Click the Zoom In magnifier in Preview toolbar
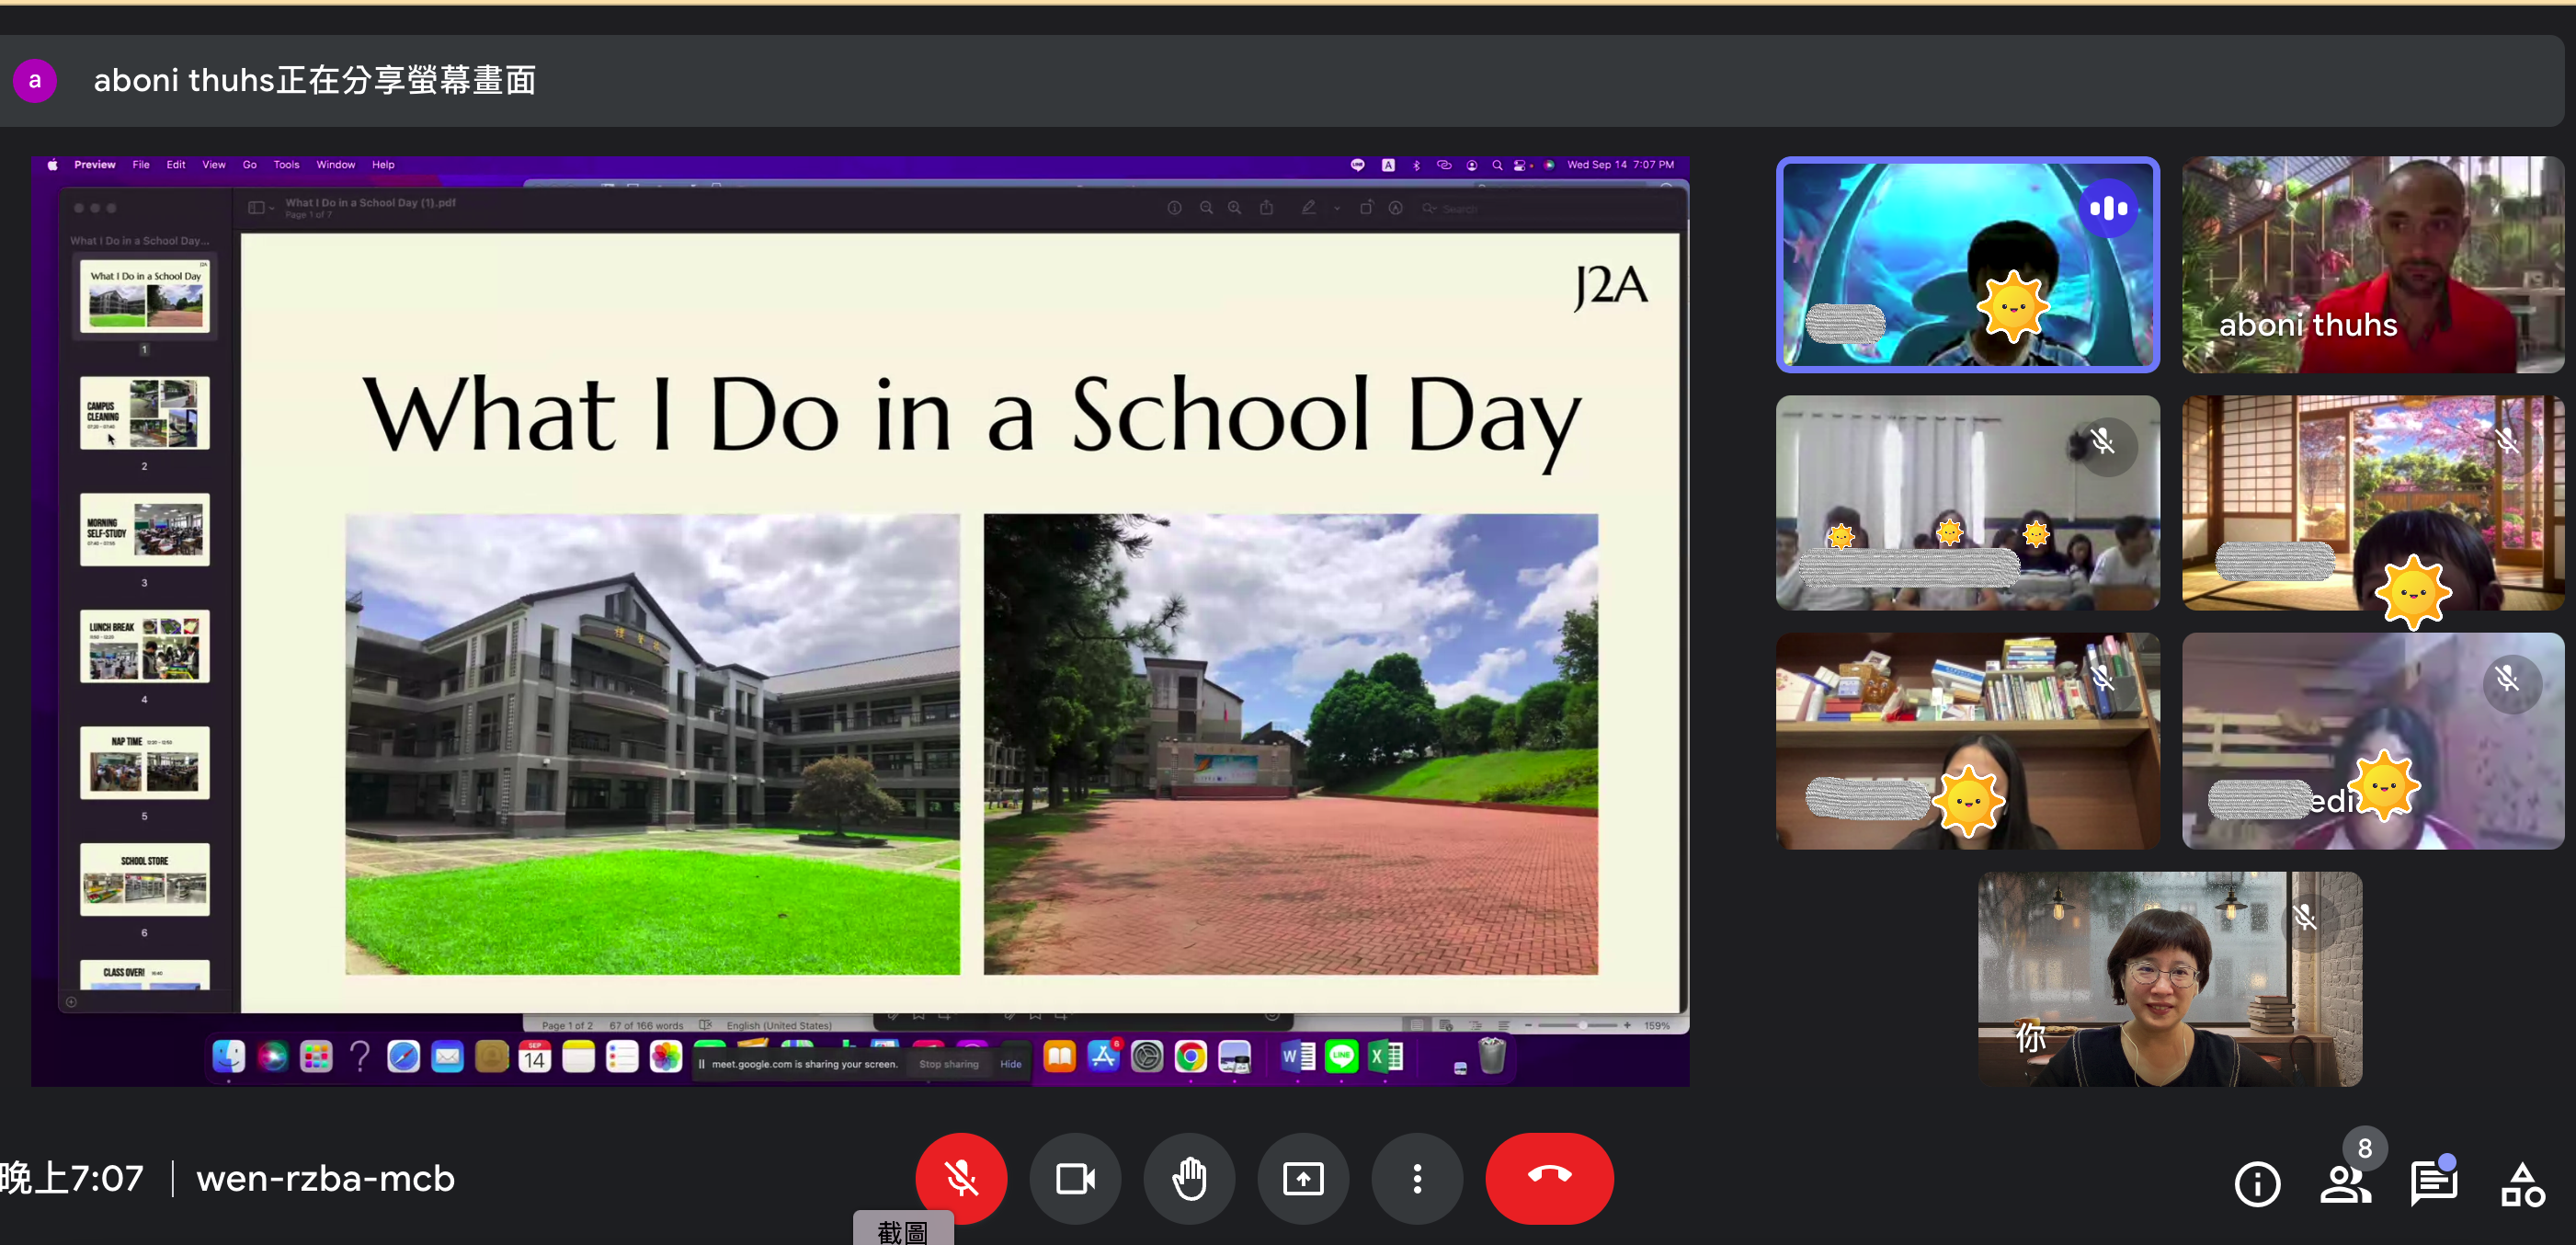The width and height of the screenshot is (2576, 1245). (1235, 207)
